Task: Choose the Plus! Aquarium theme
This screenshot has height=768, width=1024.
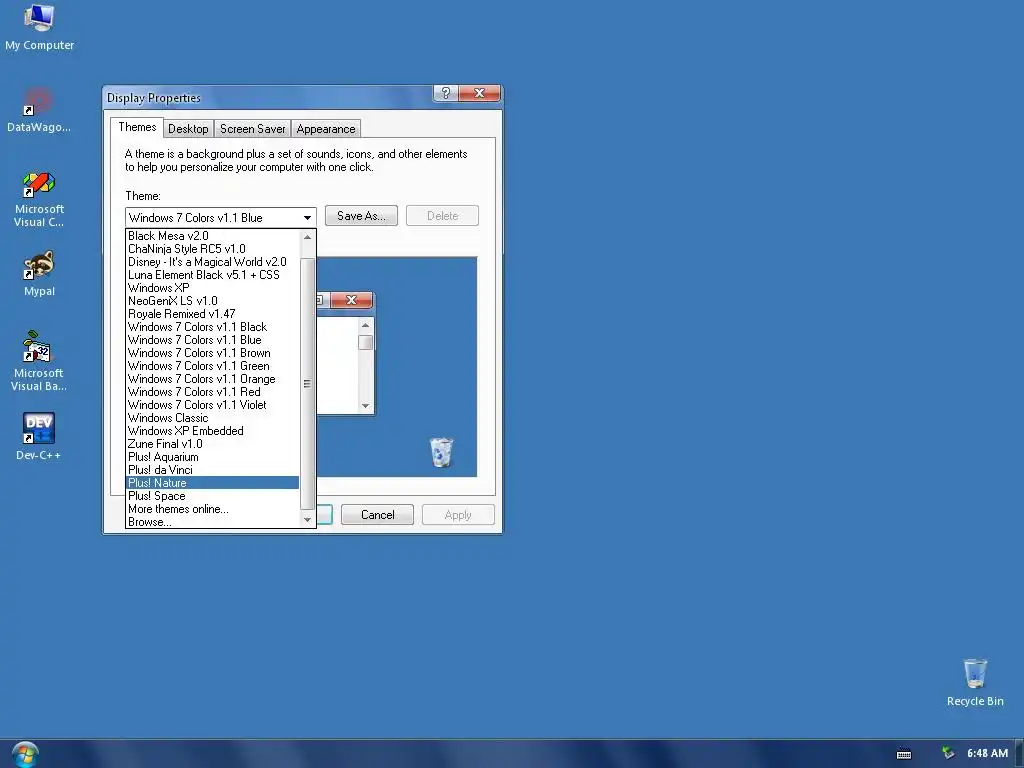Action: [x=212, y=457]
